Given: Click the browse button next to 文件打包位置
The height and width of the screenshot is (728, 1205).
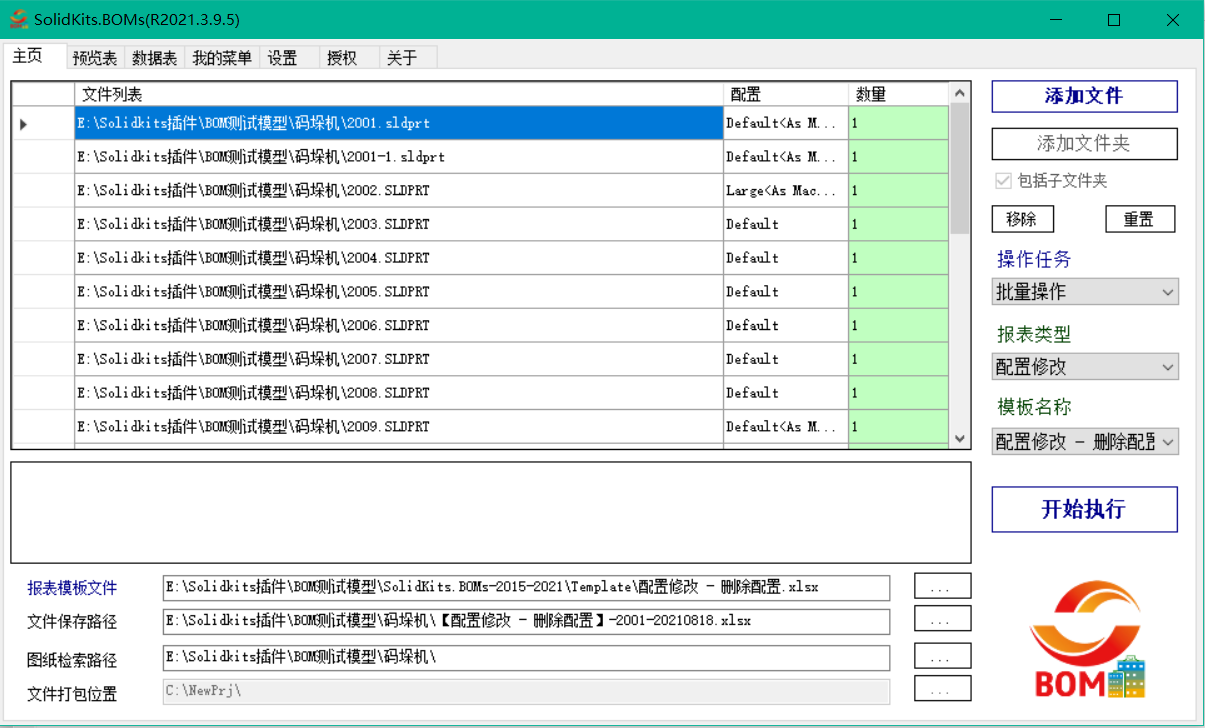Looking at the screenshot, I should coord(941,689).
